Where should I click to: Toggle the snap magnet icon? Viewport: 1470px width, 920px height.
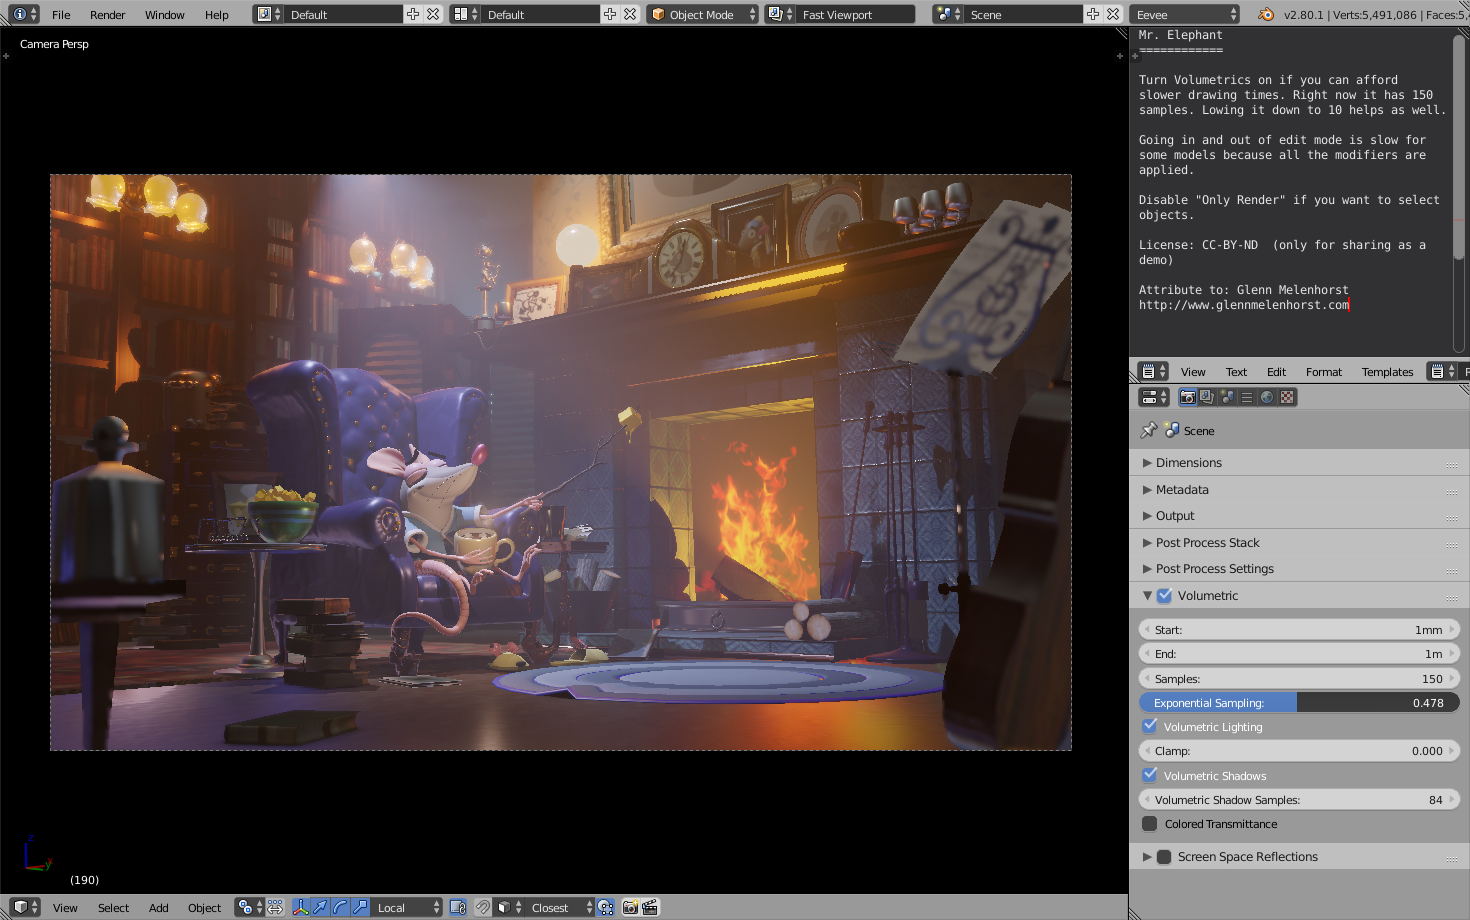(x=482, y=907)
